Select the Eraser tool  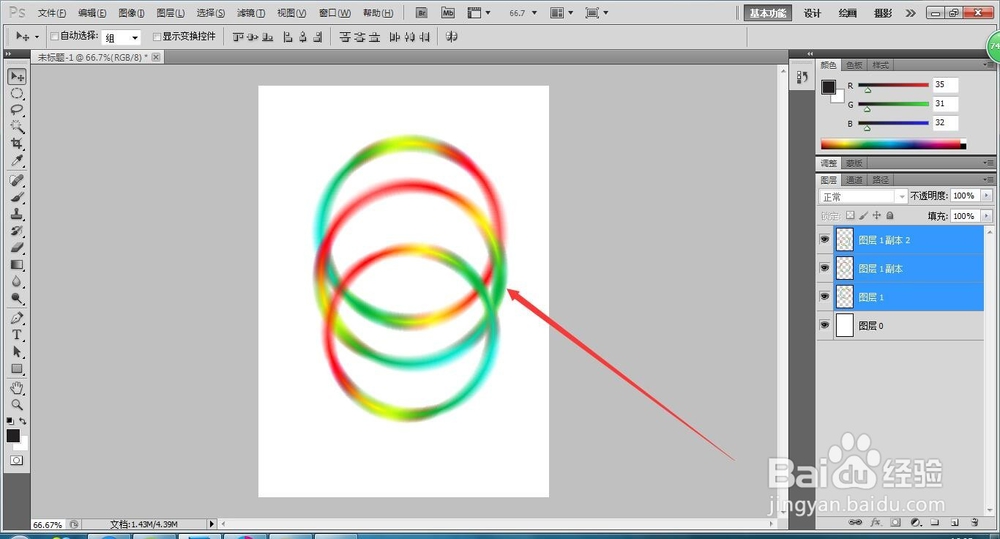[17, 247]
